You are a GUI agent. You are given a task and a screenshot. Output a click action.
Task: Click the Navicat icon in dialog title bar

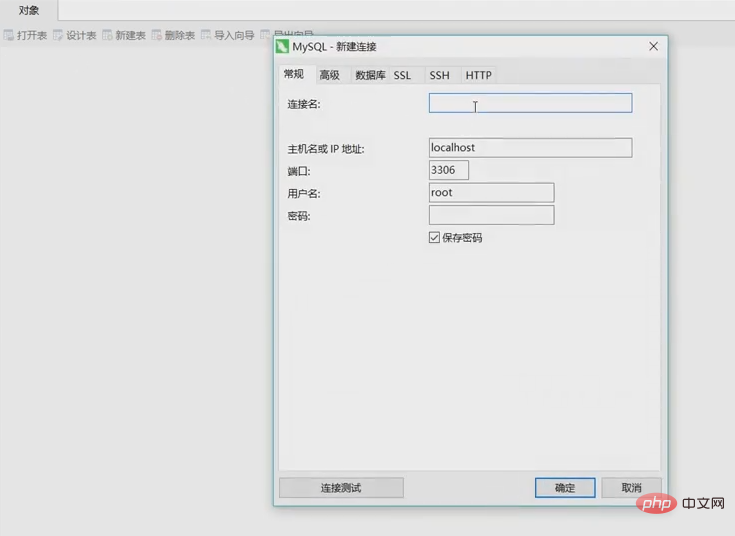282,46
